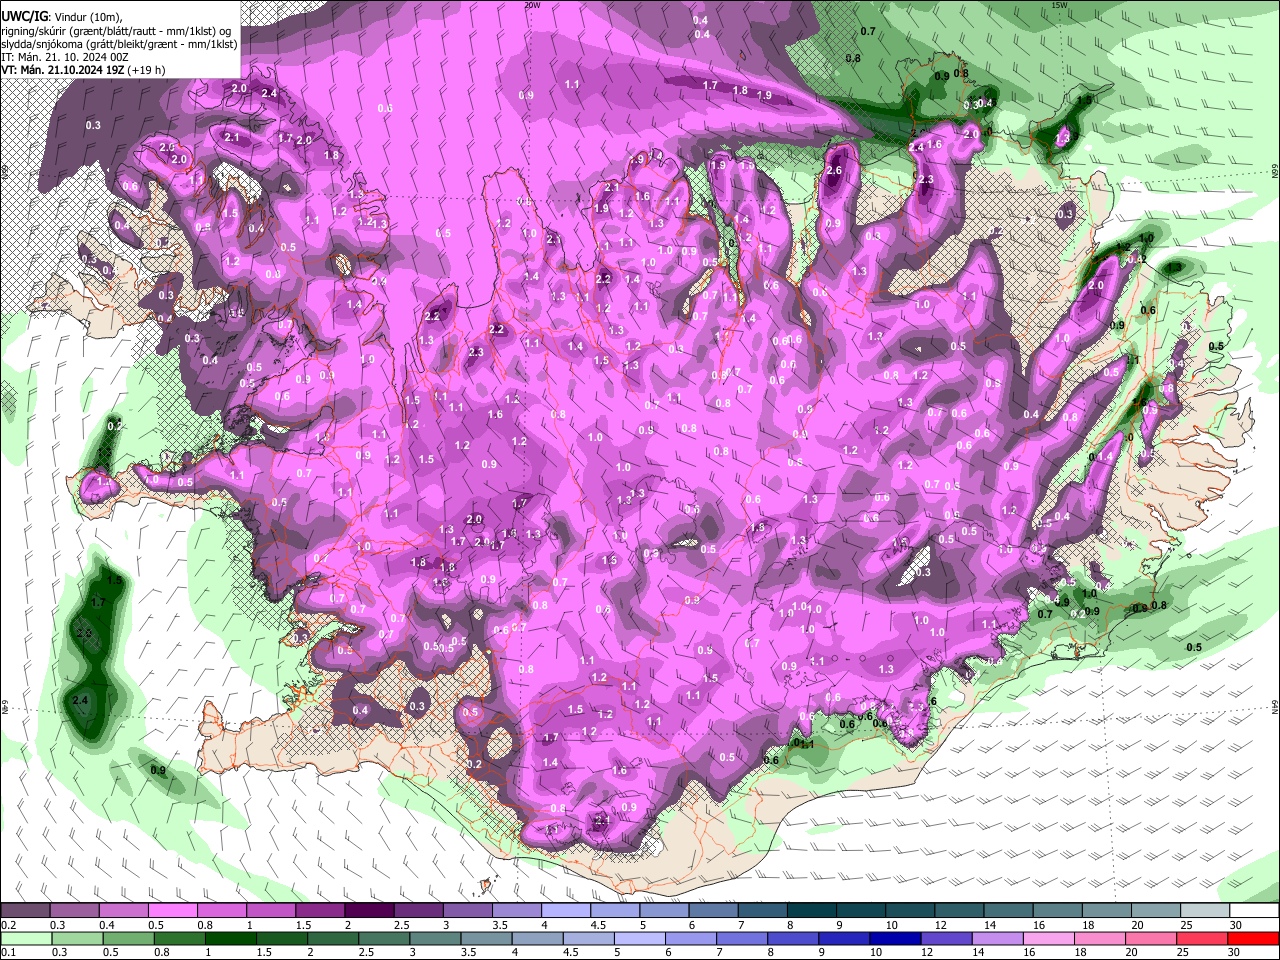The image size is (1280, 960).
Task: Click the '0.1' label under the bottom legend row
Action: 8,952
